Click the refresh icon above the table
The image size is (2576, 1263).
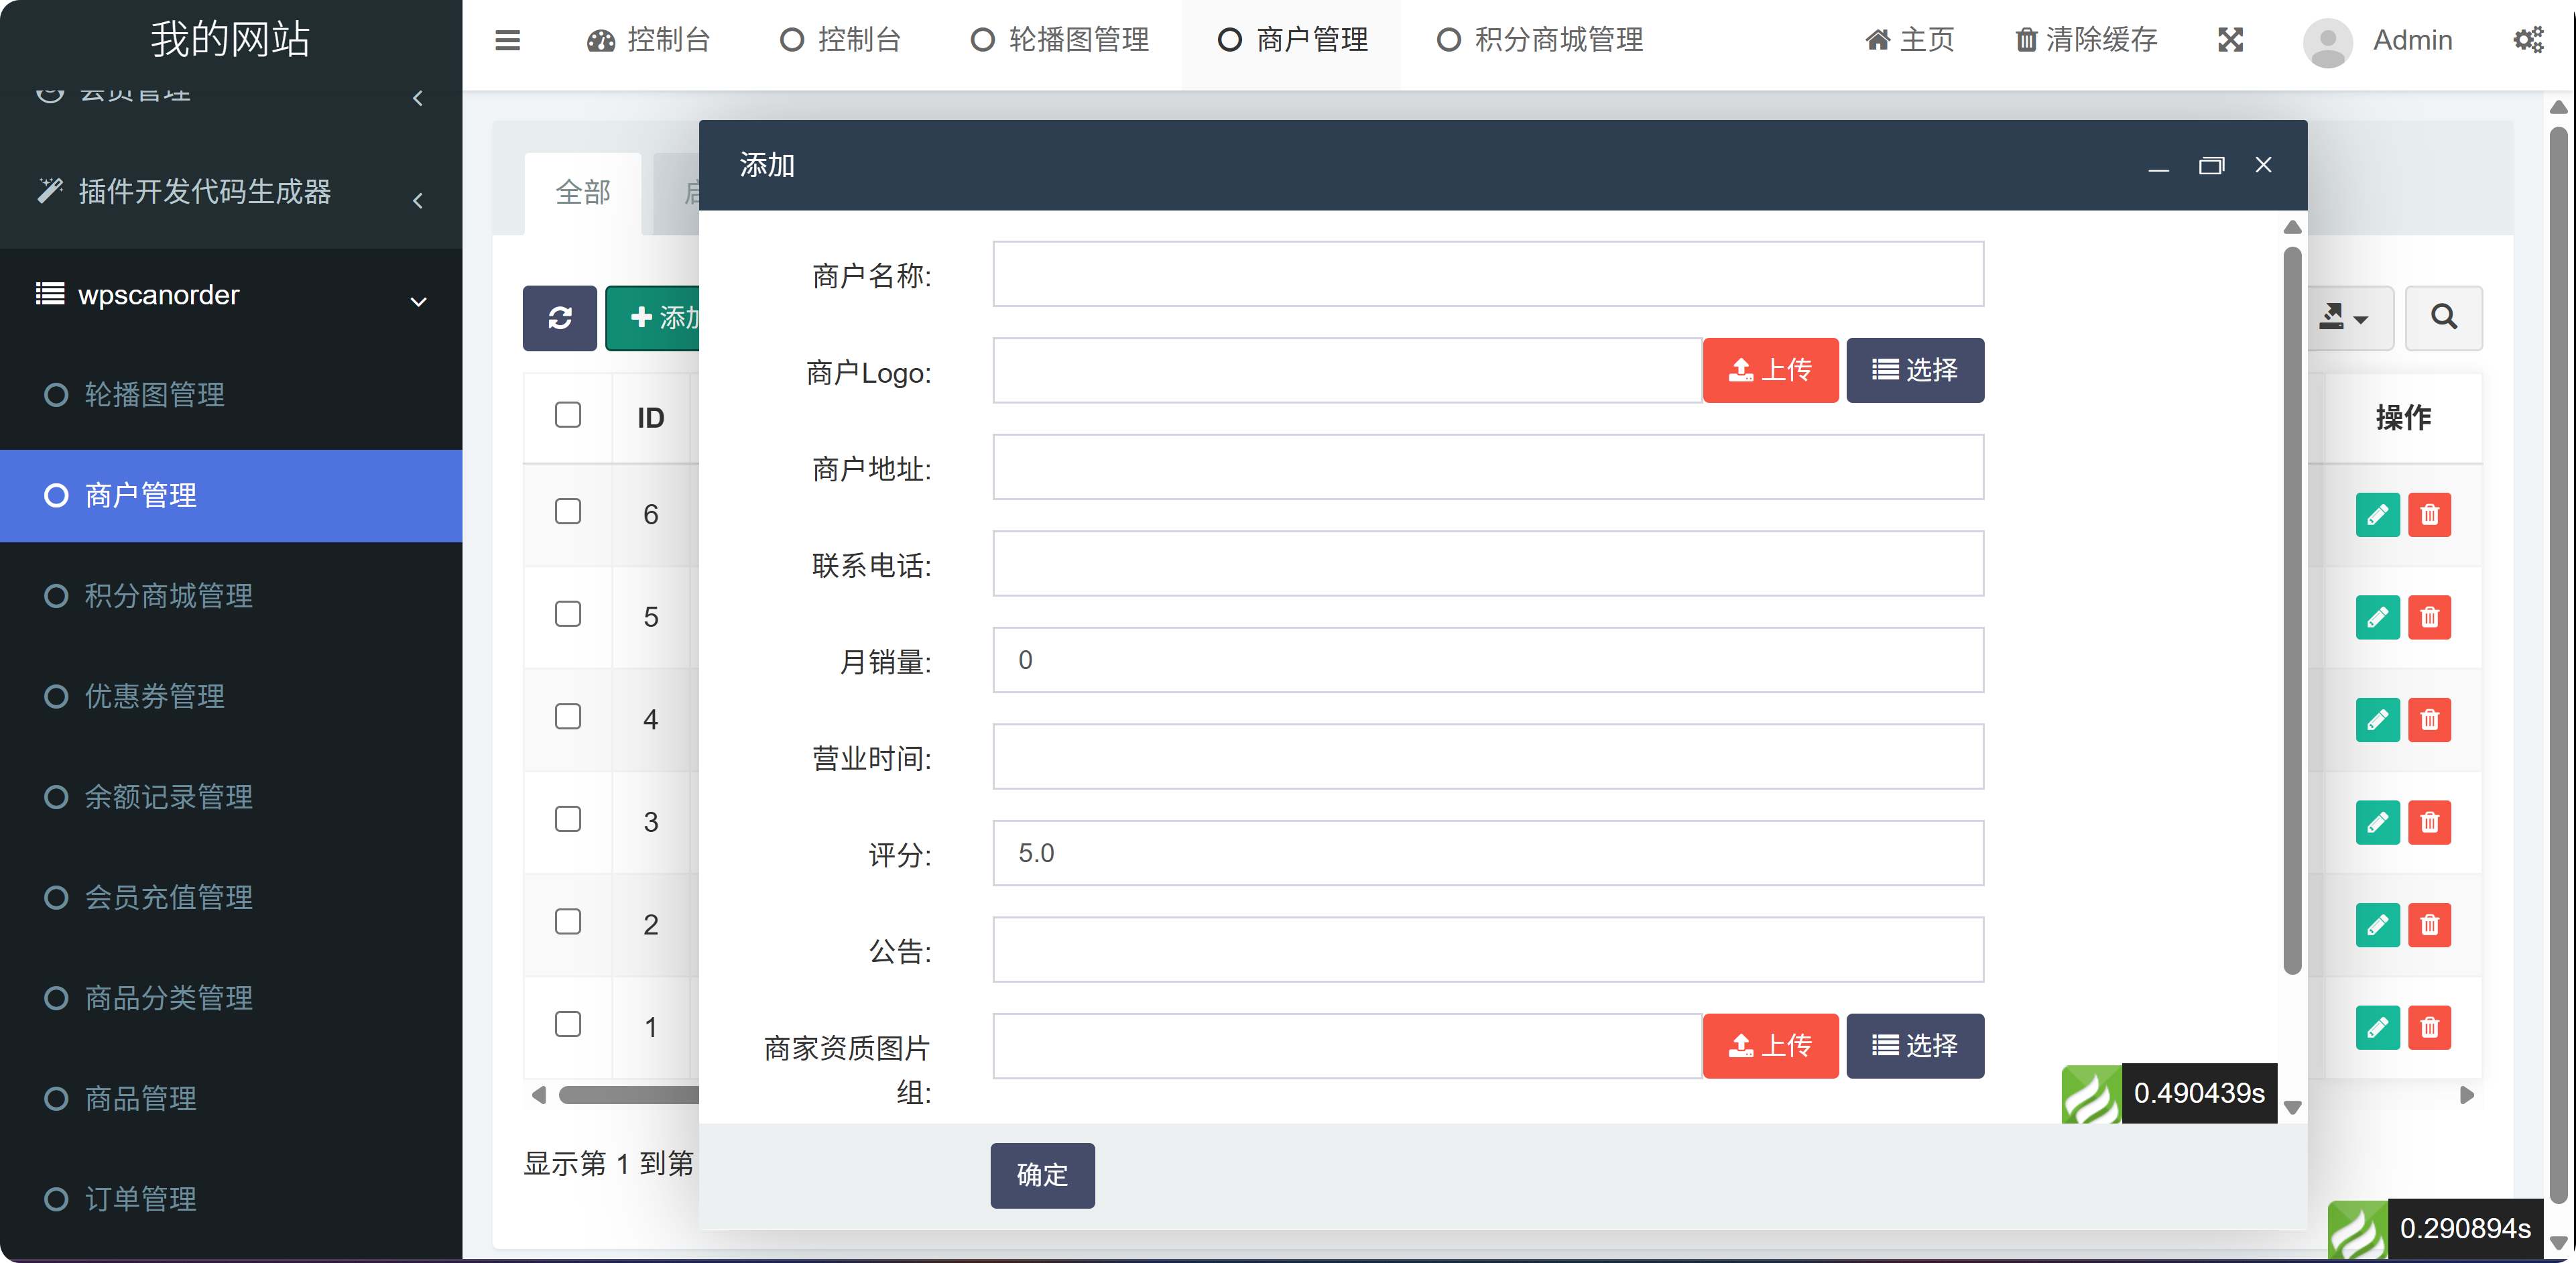pyautogui.click(x=559, y=318)
